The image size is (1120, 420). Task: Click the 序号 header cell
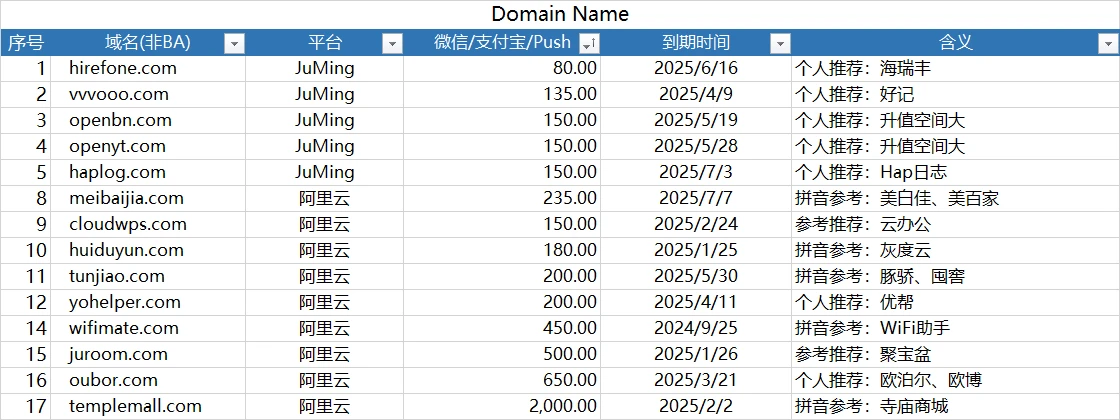click(25, 43)
